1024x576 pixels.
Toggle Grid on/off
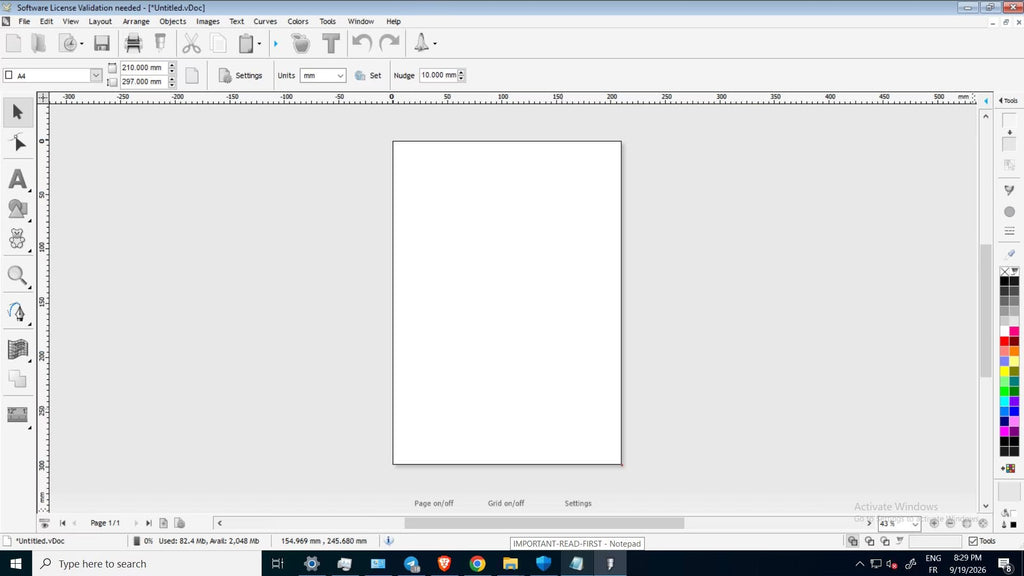(x=506, y=504)
